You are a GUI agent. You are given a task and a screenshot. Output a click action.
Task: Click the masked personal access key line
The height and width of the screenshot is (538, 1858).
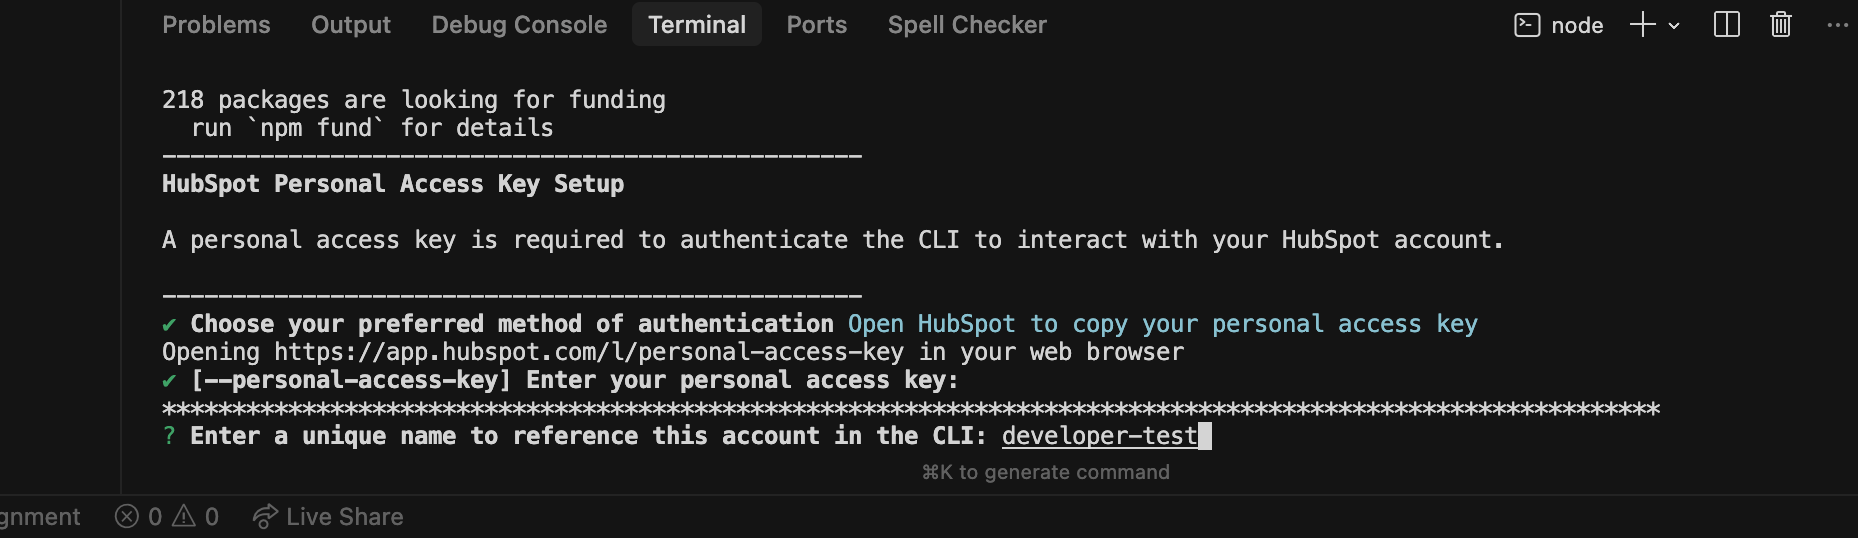click(x=910, y=408)
